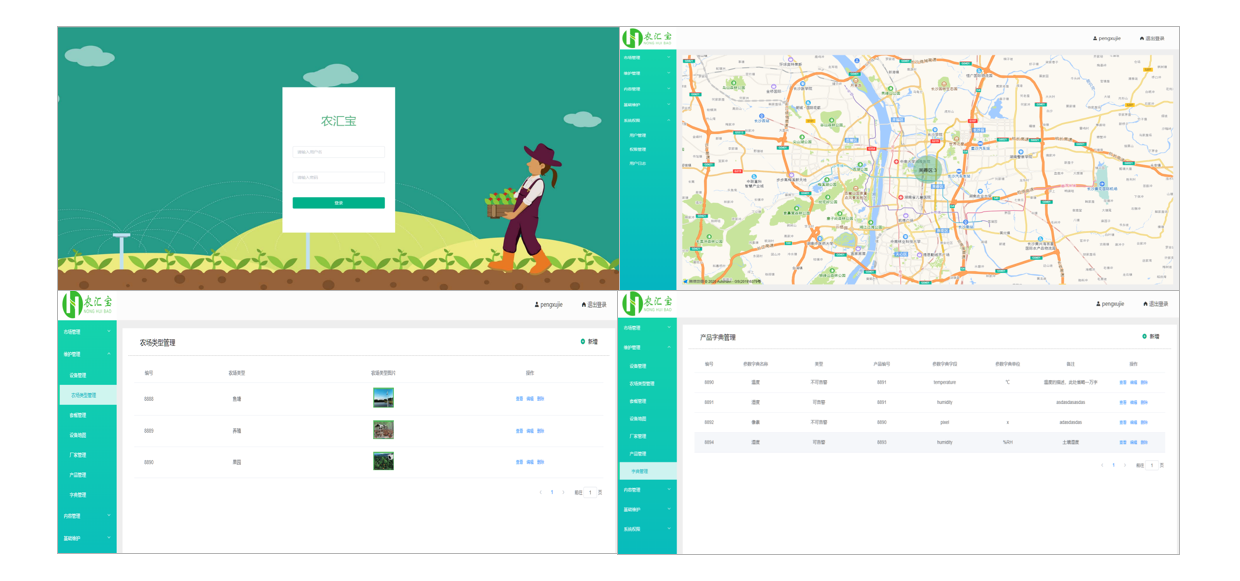The image size is (1240, 581).
Task: Select 产品管理 in the 产品字典管理 page sidebar
Action: (x=638, y=454)
